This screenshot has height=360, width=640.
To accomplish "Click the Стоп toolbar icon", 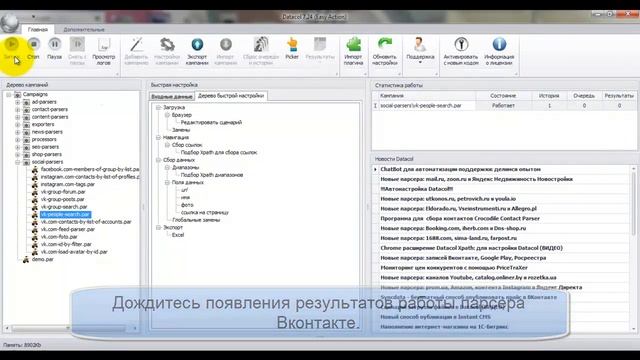I will click(x=33, y=44).
